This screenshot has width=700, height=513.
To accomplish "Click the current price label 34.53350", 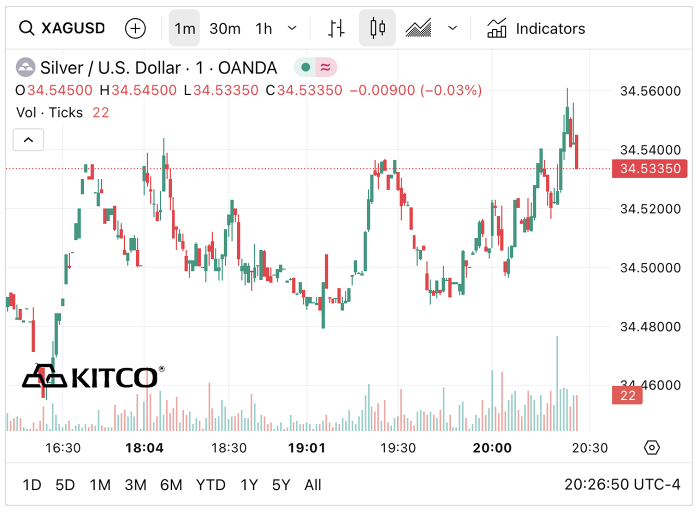I will pyautogui.click(x=650, y=169).
